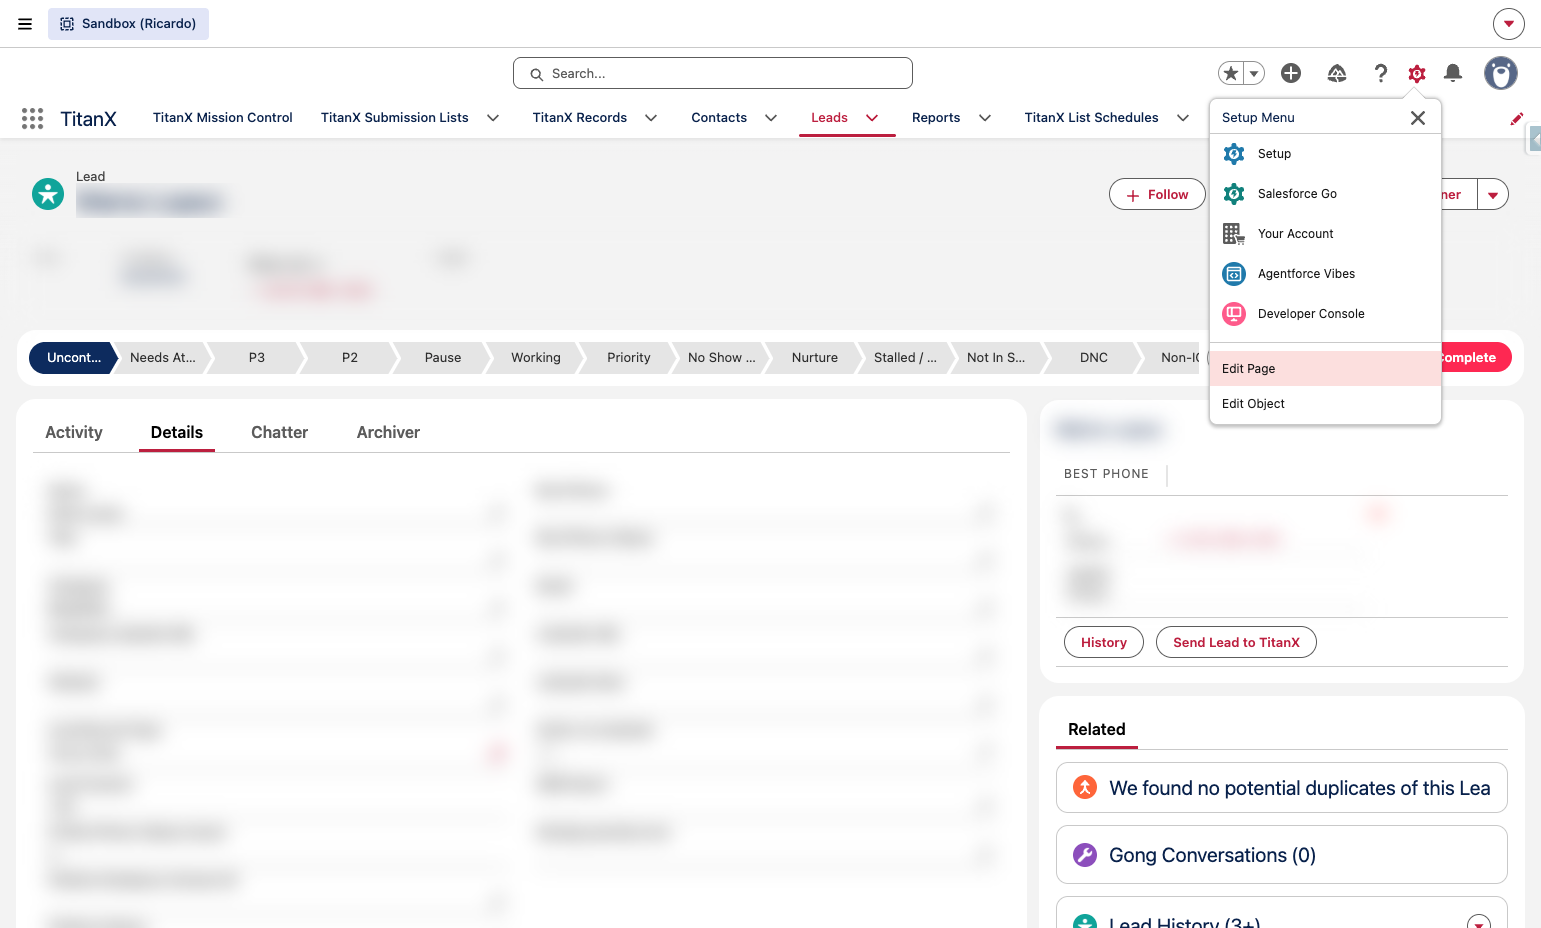Click the Setup gear icon
1541x928 pixels.
point(1417,73)
